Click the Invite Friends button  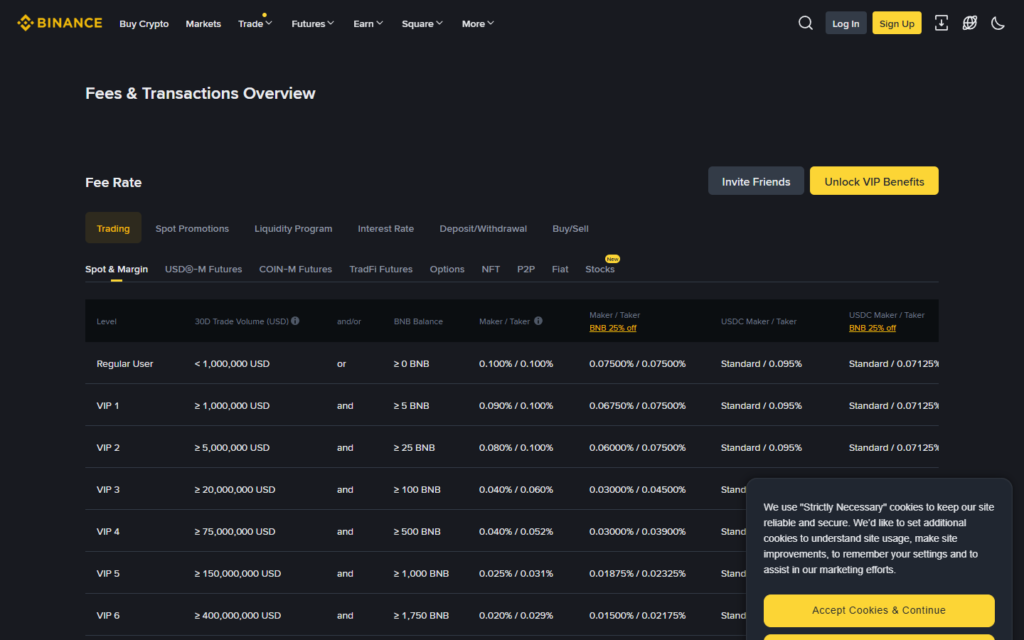pyautogui.click(x=756, y=181)
